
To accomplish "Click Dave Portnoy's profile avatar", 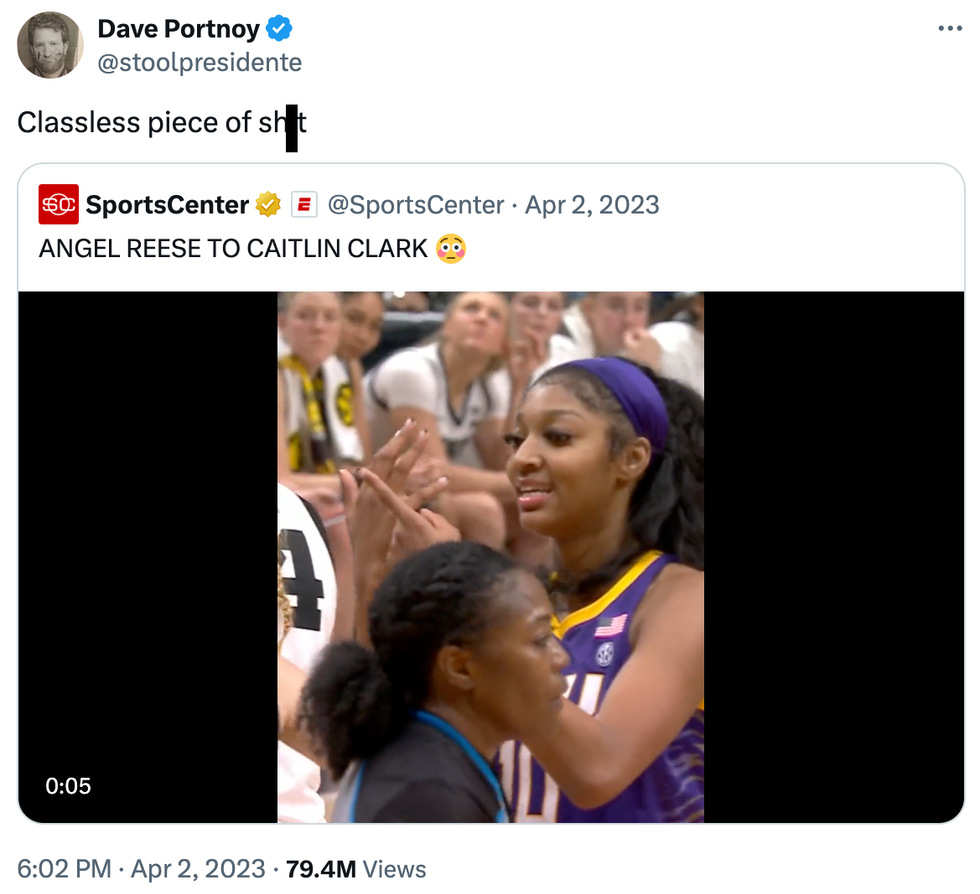I will point(50,45).
